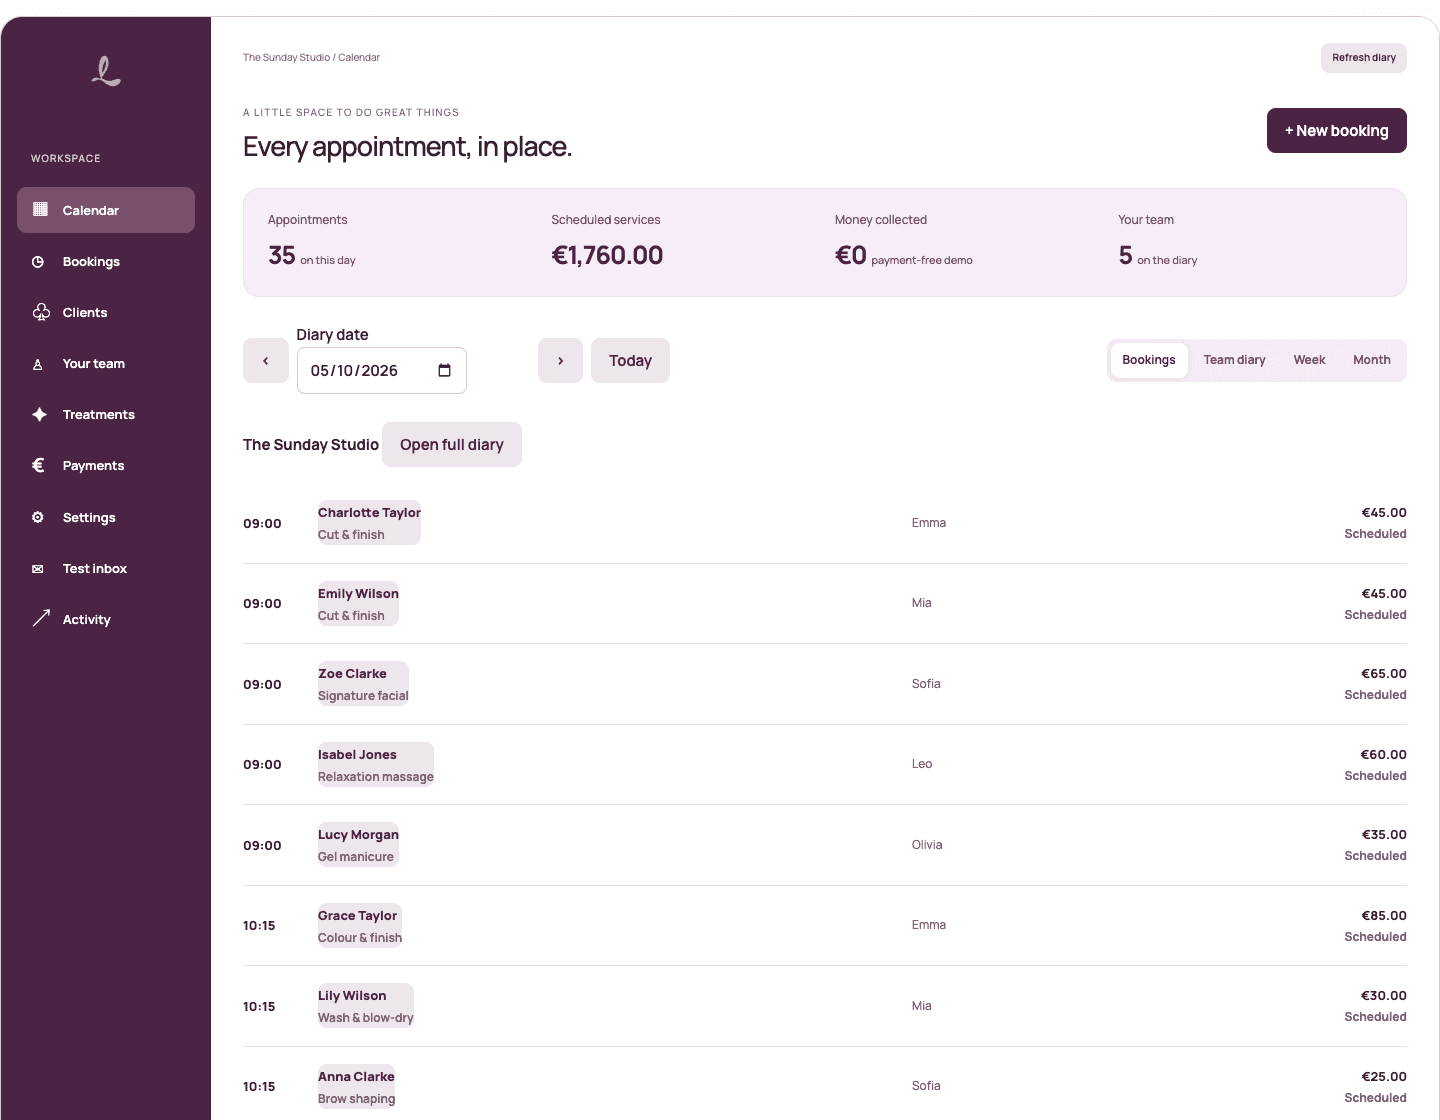Switch to the Team diary tab
Screen dimensions: 1440x1120
1234,360
